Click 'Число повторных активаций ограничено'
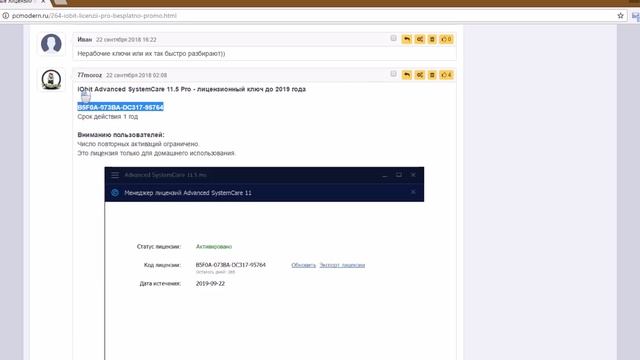Viewport: 640px width, 360px height. click(138, 144)
